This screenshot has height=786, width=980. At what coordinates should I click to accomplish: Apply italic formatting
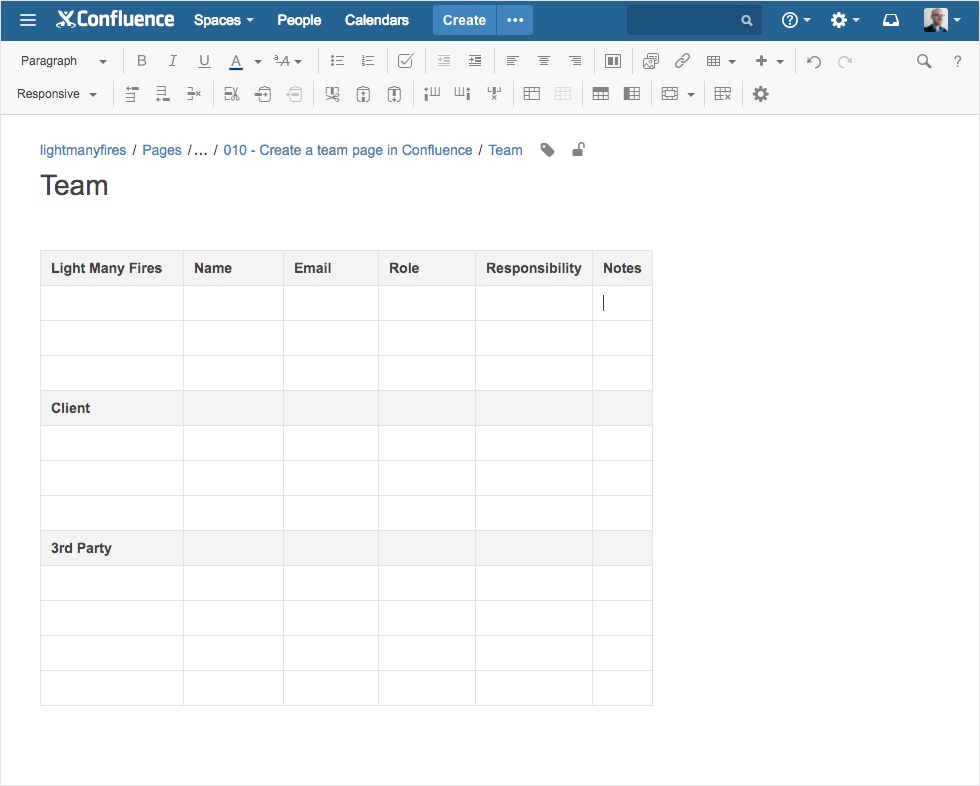[x=172, y=61]
